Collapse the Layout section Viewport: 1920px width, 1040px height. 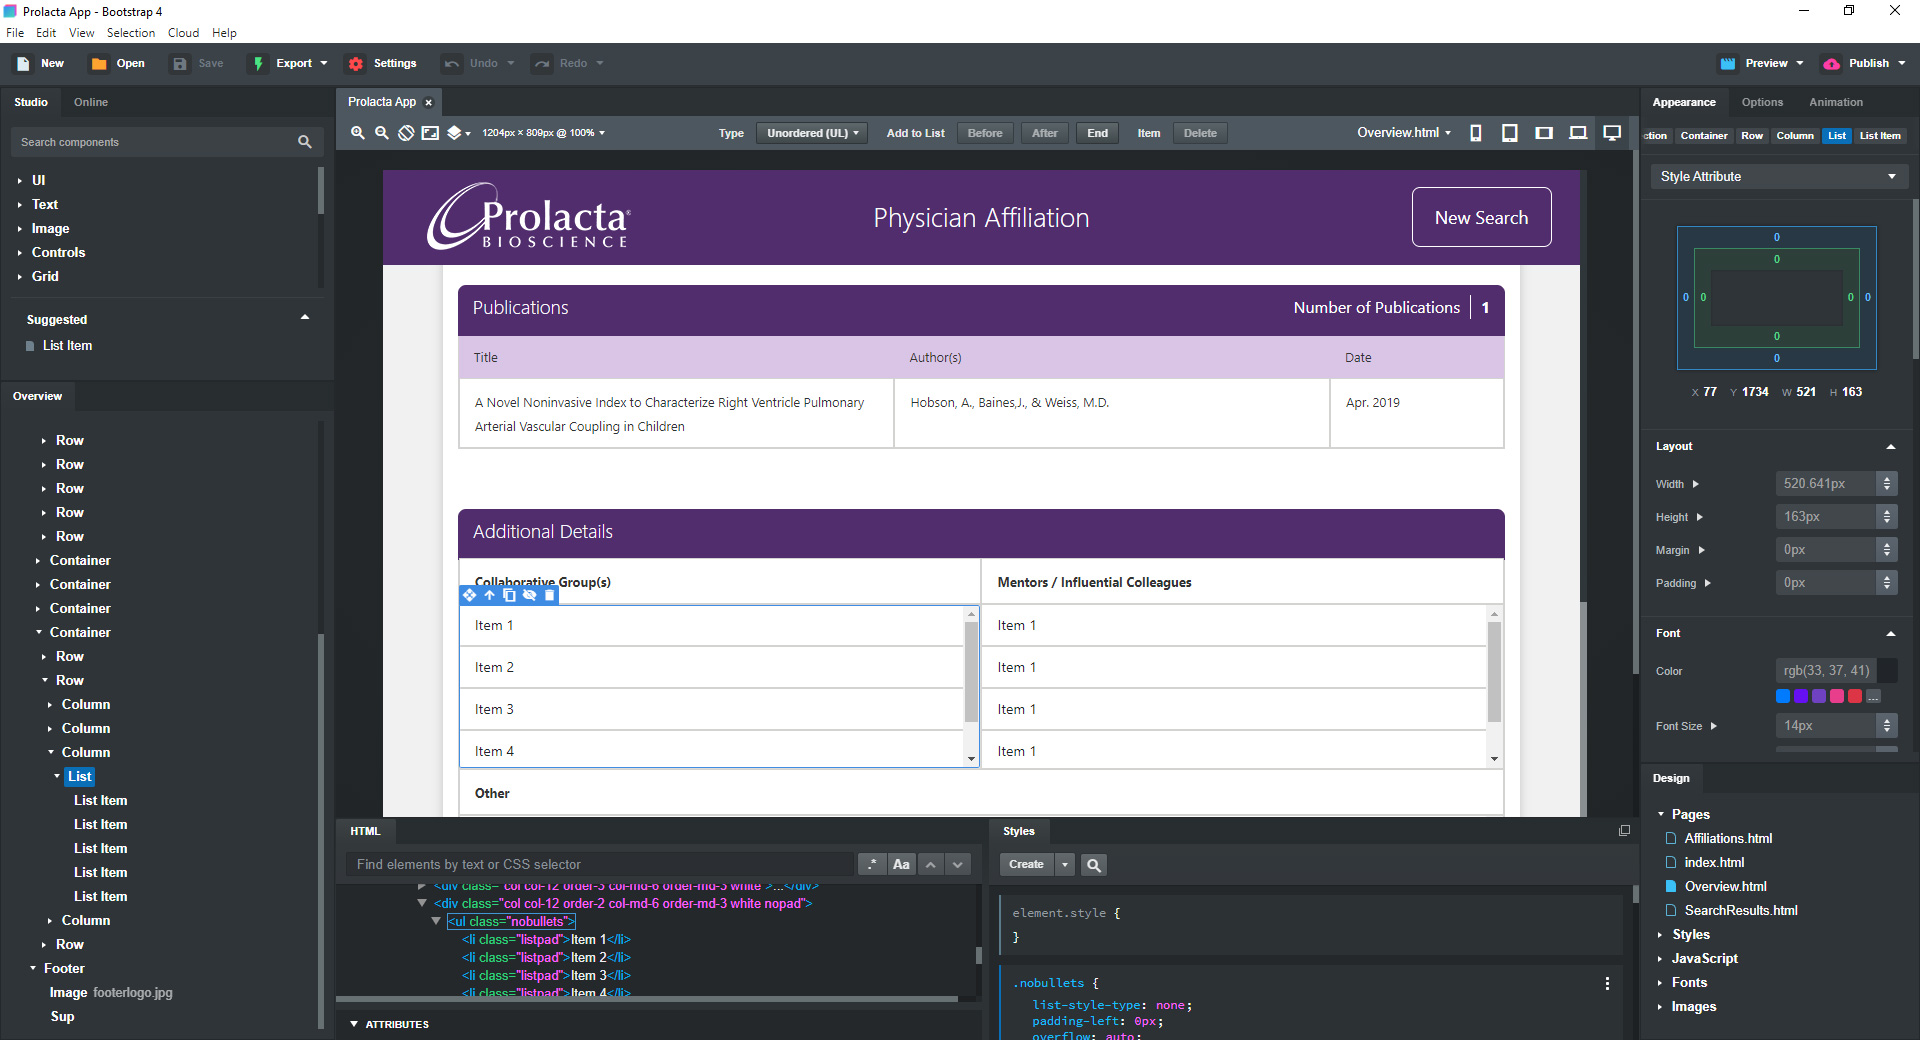[1891, 447]
